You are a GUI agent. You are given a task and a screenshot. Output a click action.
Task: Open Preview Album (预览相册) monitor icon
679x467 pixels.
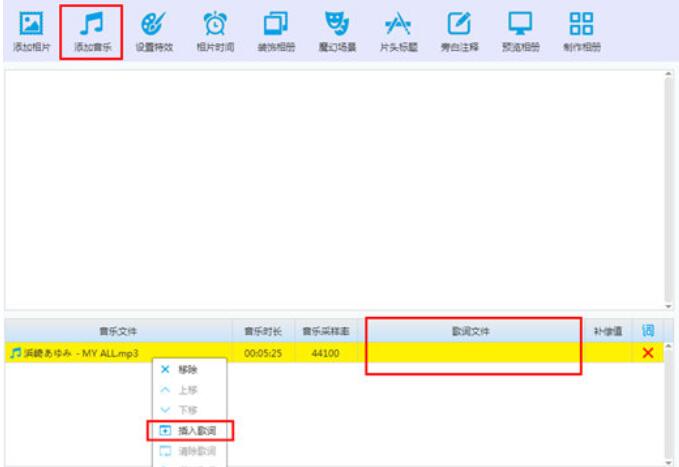coord(518,28)
